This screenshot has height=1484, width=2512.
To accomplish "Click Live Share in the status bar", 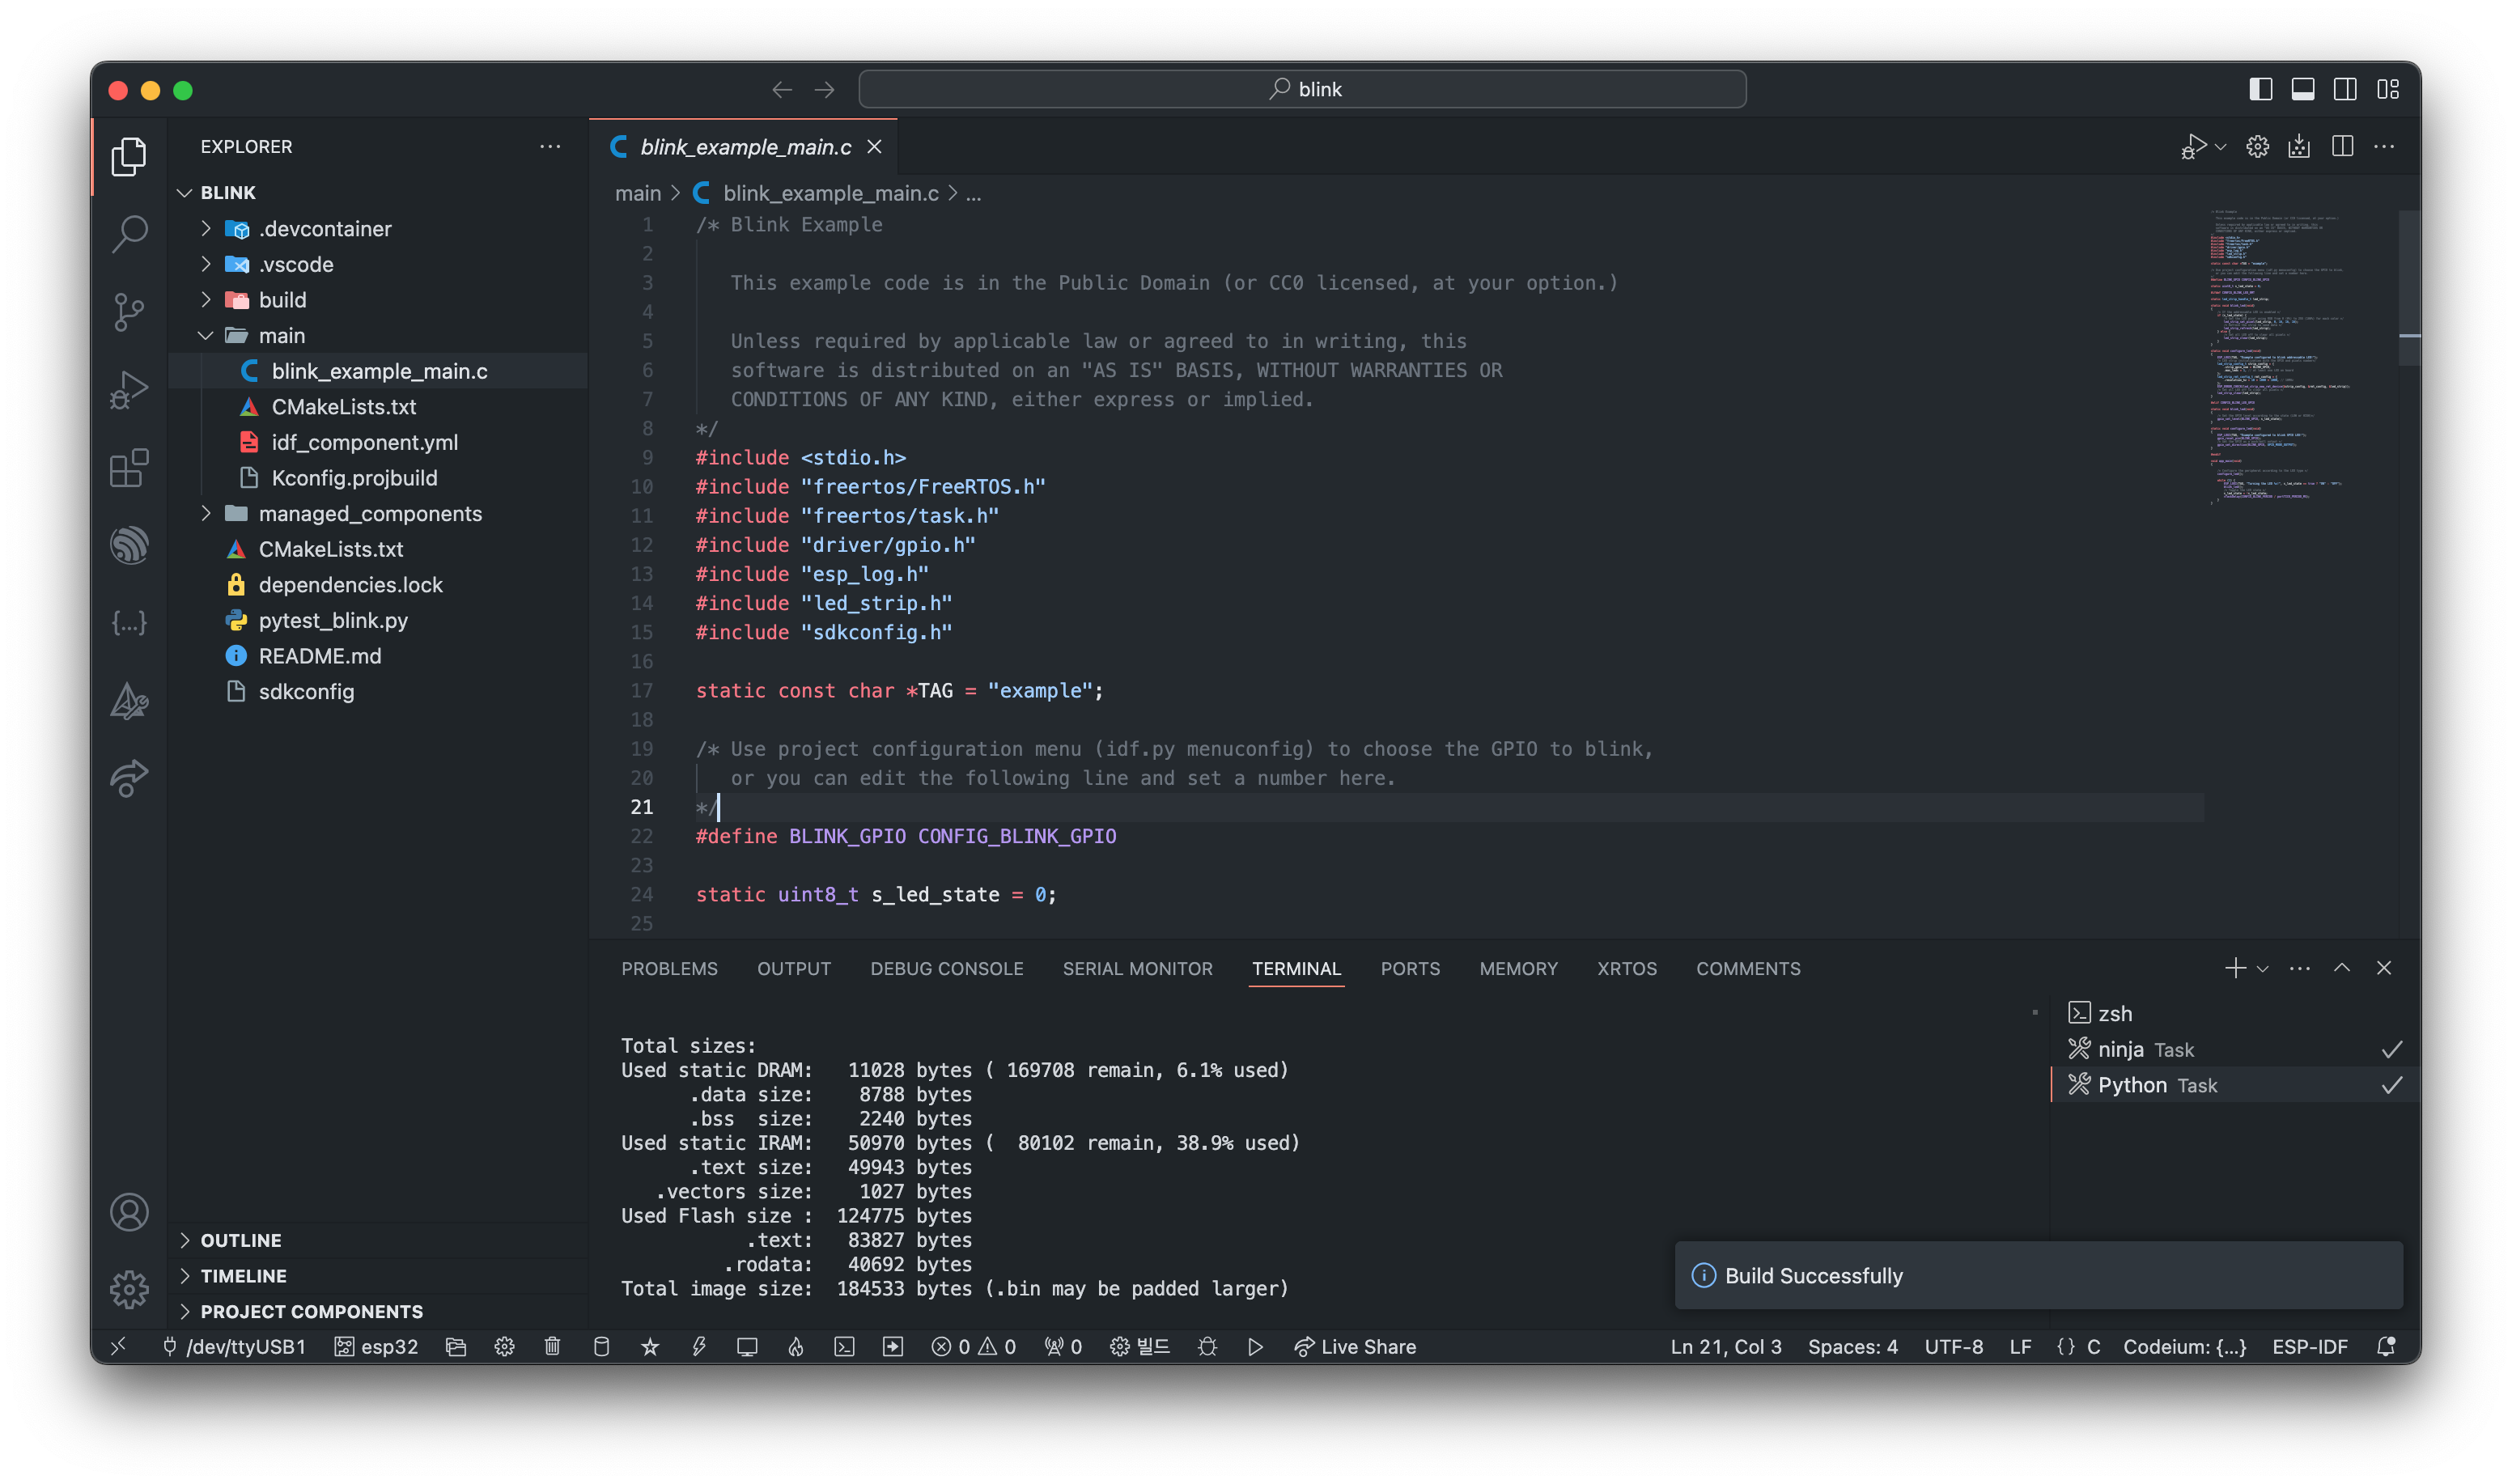I will tap(1355, 1347).
